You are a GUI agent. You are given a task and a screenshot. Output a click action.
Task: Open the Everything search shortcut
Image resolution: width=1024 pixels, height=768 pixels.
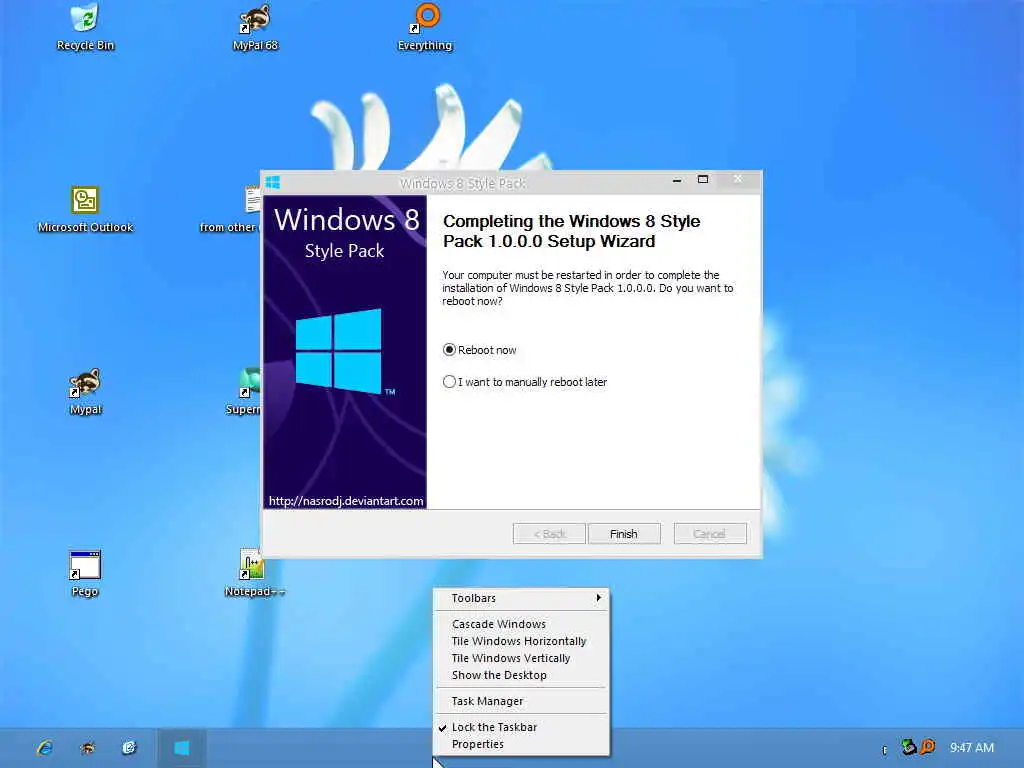425,27
